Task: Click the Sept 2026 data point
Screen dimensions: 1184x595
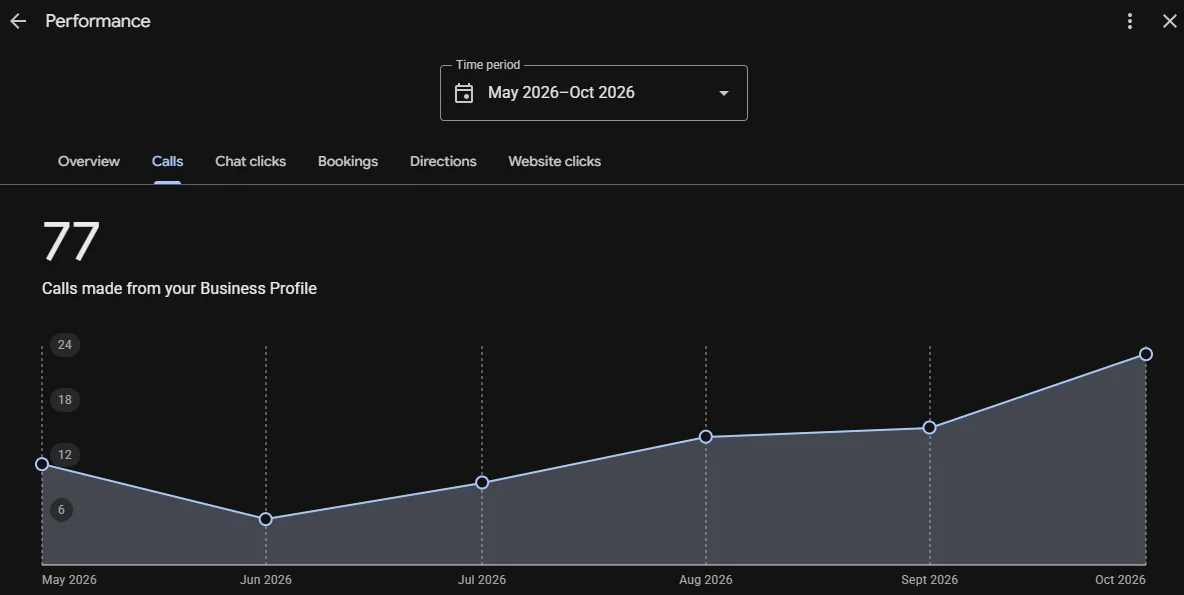Action: click(930, 427)
